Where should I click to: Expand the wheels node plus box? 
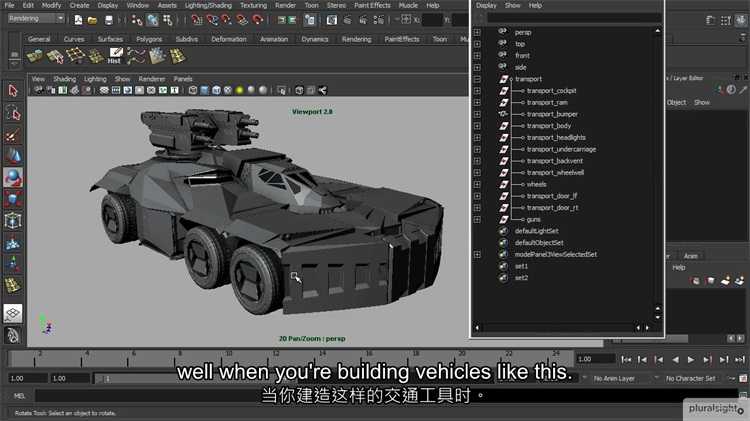[477, 184]
